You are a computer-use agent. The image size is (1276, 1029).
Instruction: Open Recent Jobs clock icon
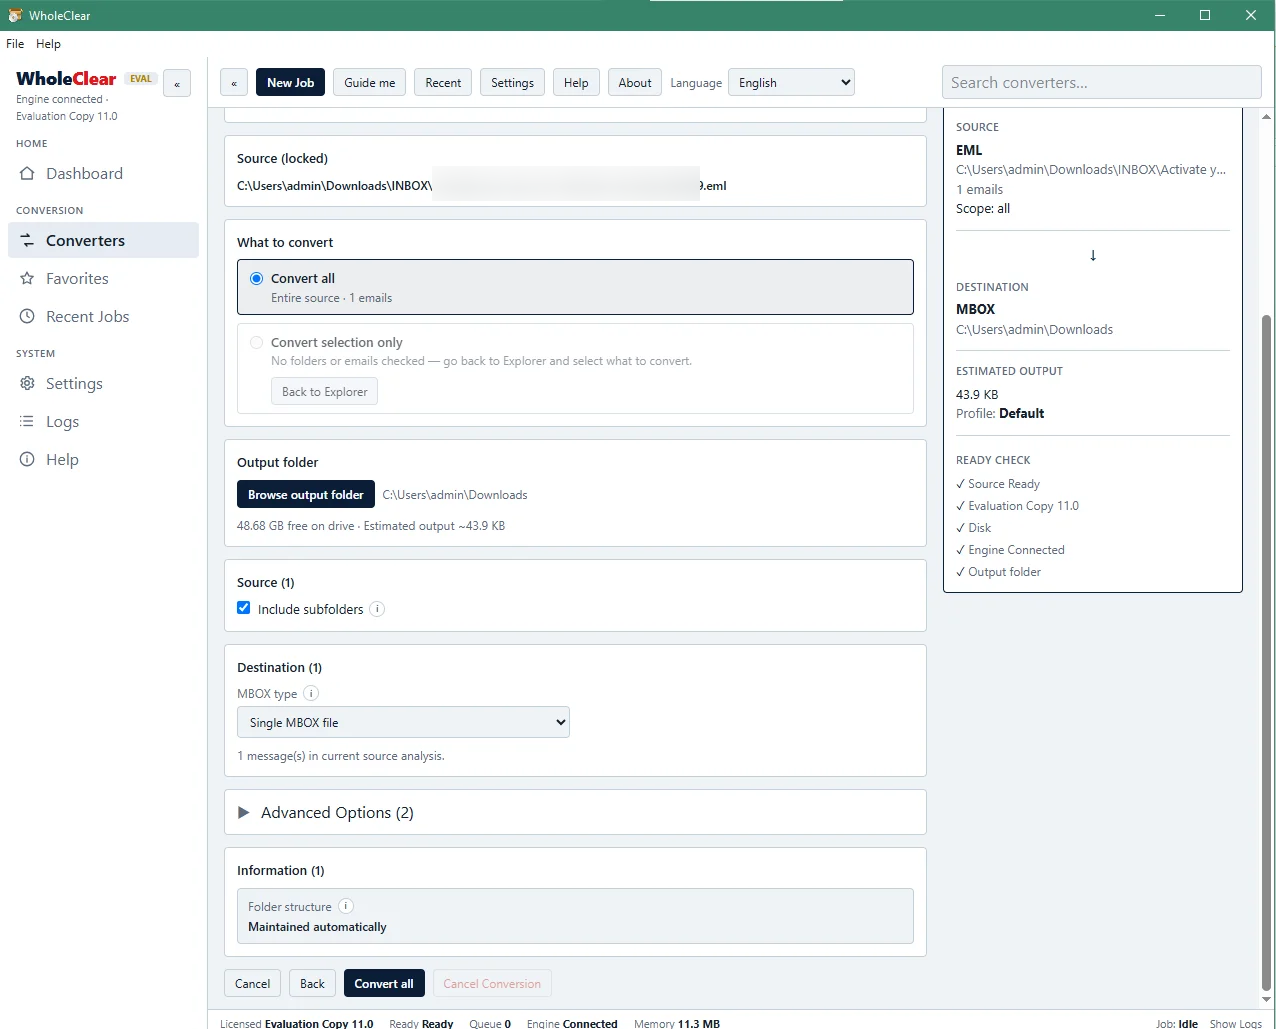27,317
